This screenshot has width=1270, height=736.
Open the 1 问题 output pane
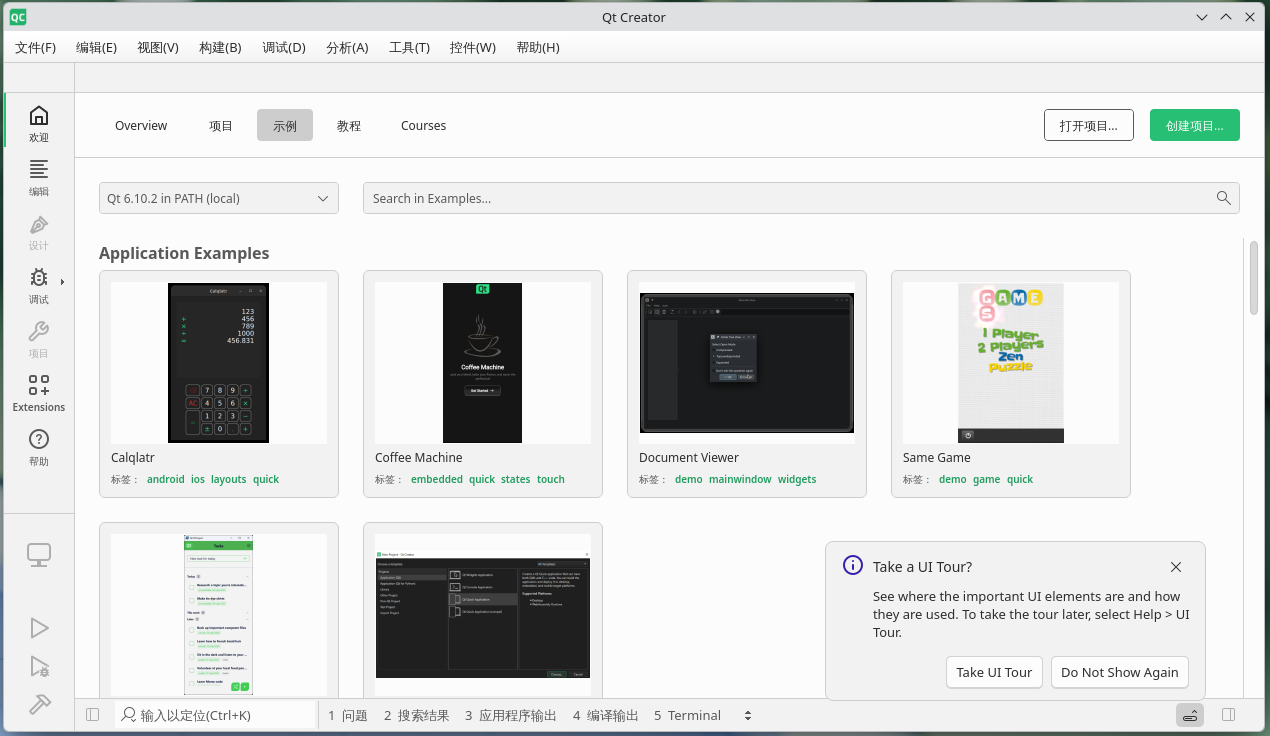[x=348, y=715]
